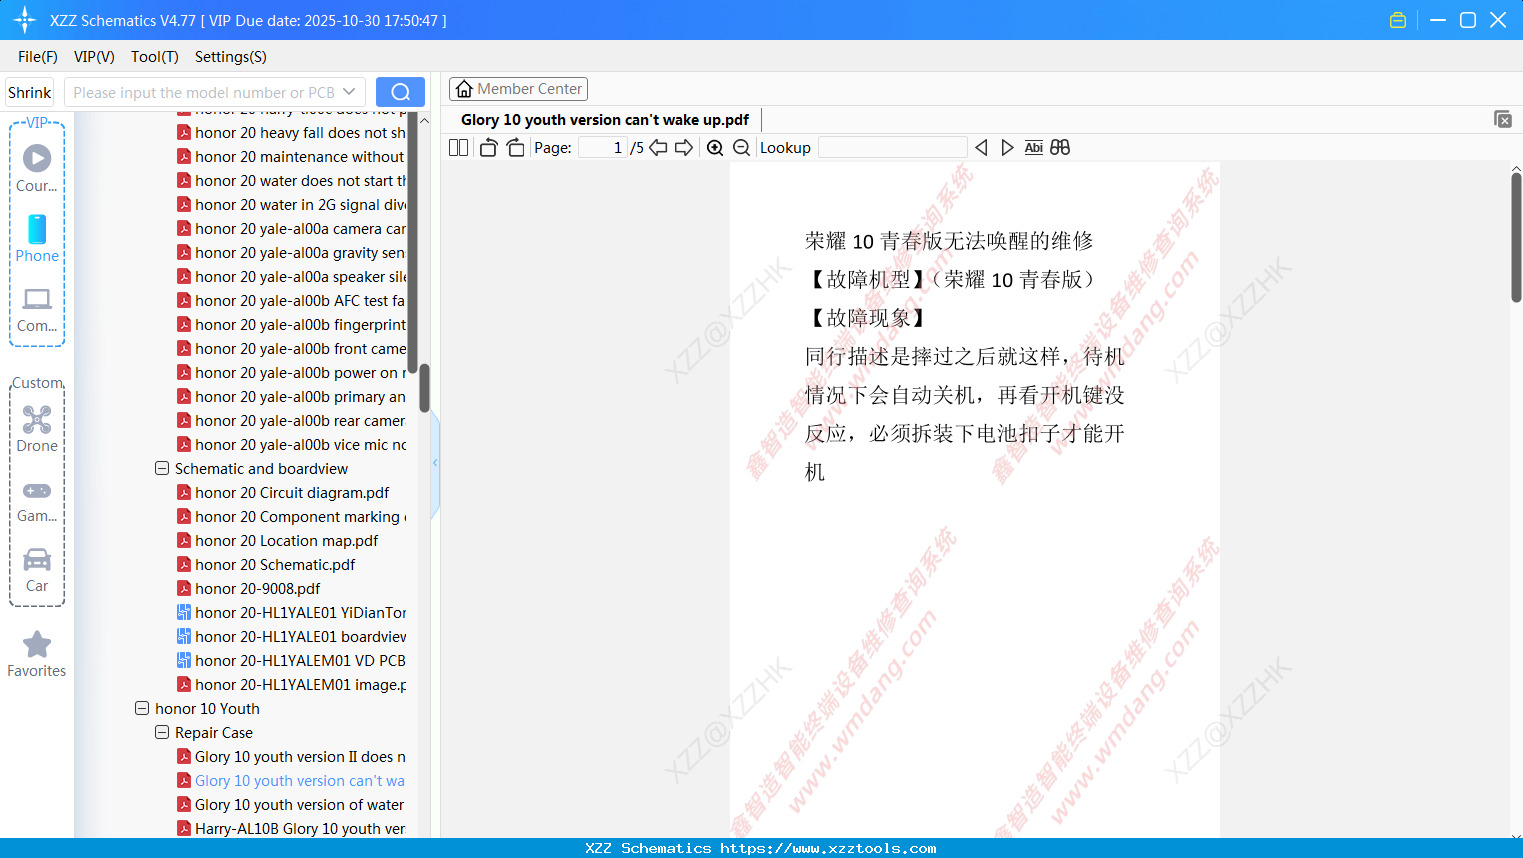
Task: Click the XZZ Schematics logo icon
Action: [x=25, y=20]
